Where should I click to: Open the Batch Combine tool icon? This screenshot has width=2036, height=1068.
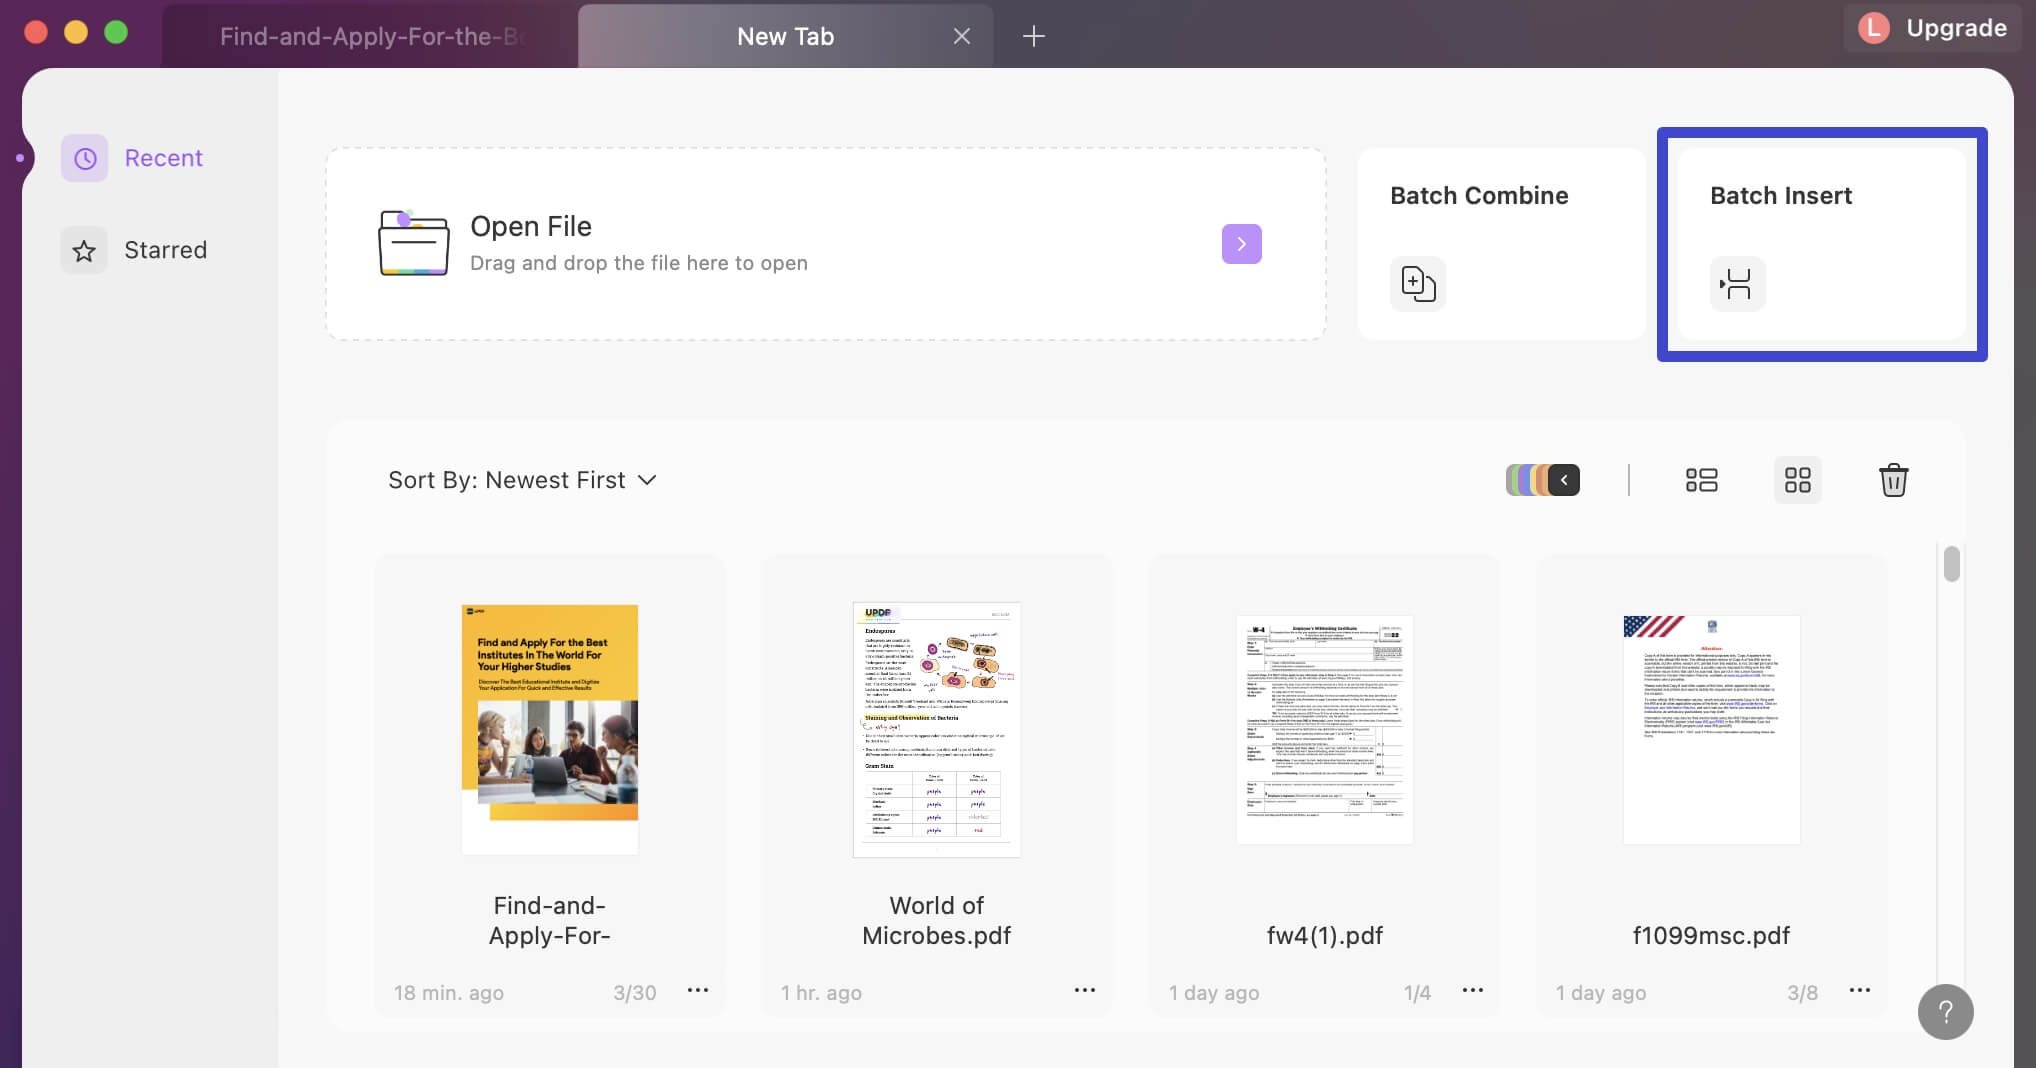point(1417,284)
